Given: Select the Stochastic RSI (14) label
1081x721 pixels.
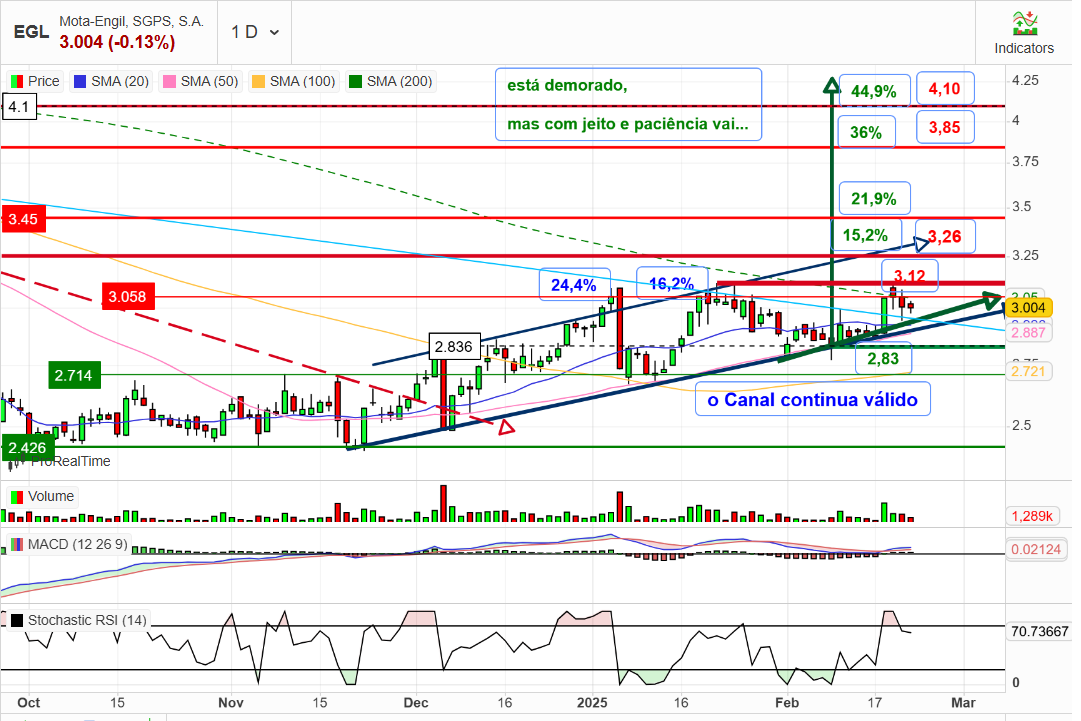Looking at the screenshot, I should point(87,620).
